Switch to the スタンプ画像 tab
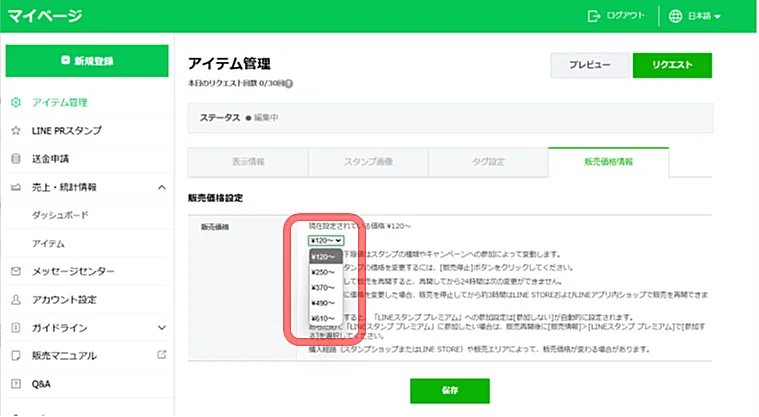759x417 pixels. (368, 162)
